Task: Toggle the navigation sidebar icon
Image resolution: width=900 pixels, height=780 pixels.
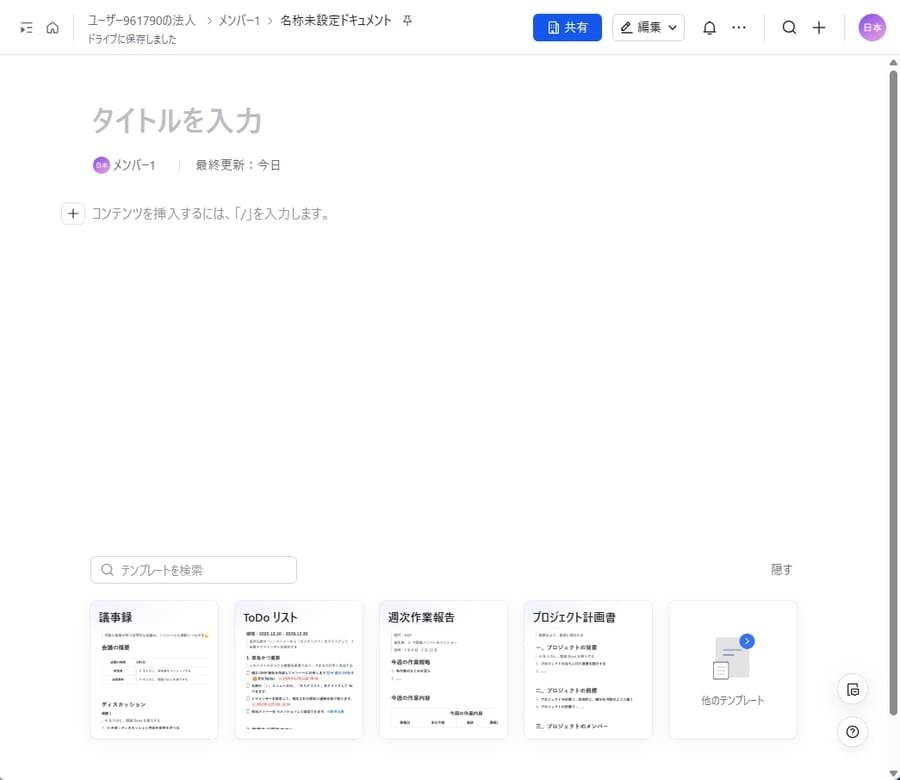Action: tap(25, 27)
